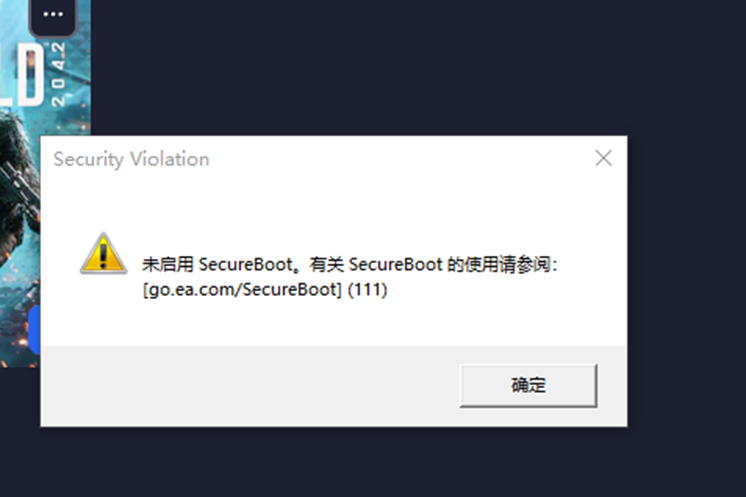
Task: Confirm the dialog with the 确定 button
Action: pos(529,385)
